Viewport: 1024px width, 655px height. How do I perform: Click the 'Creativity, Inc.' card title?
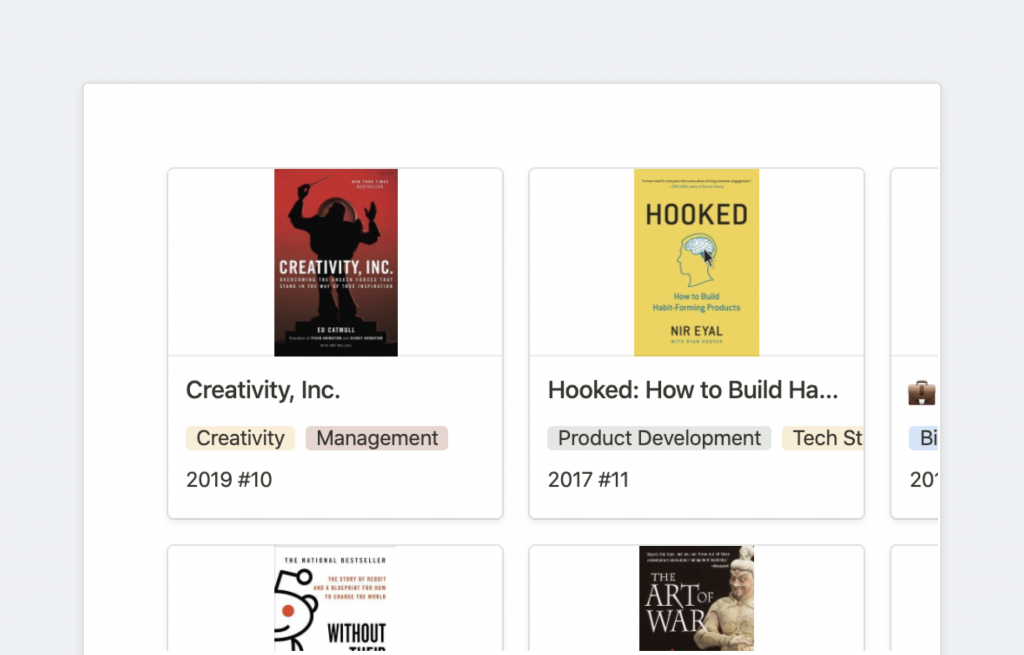263,390
